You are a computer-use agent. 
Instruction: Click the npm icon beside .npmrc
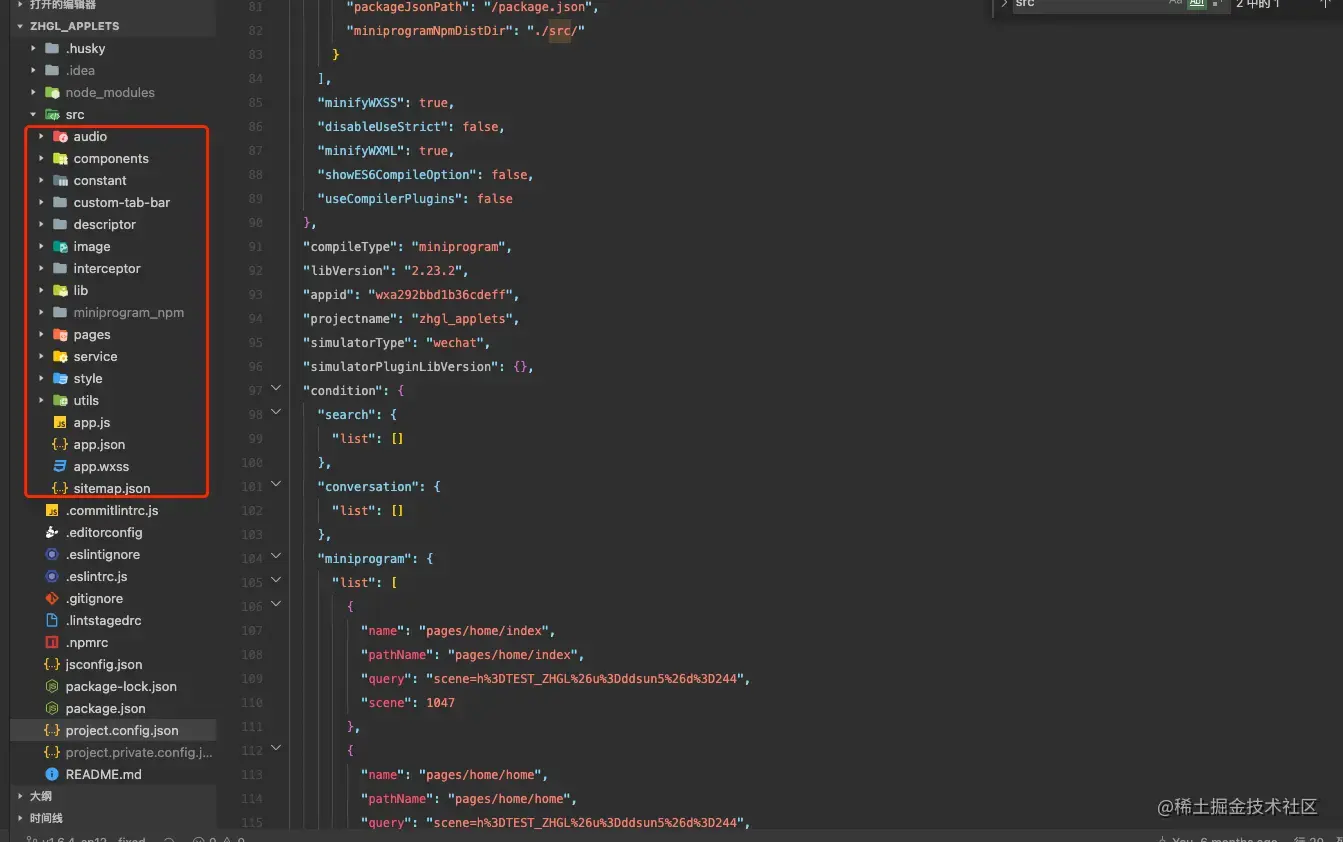coord(52,642)
